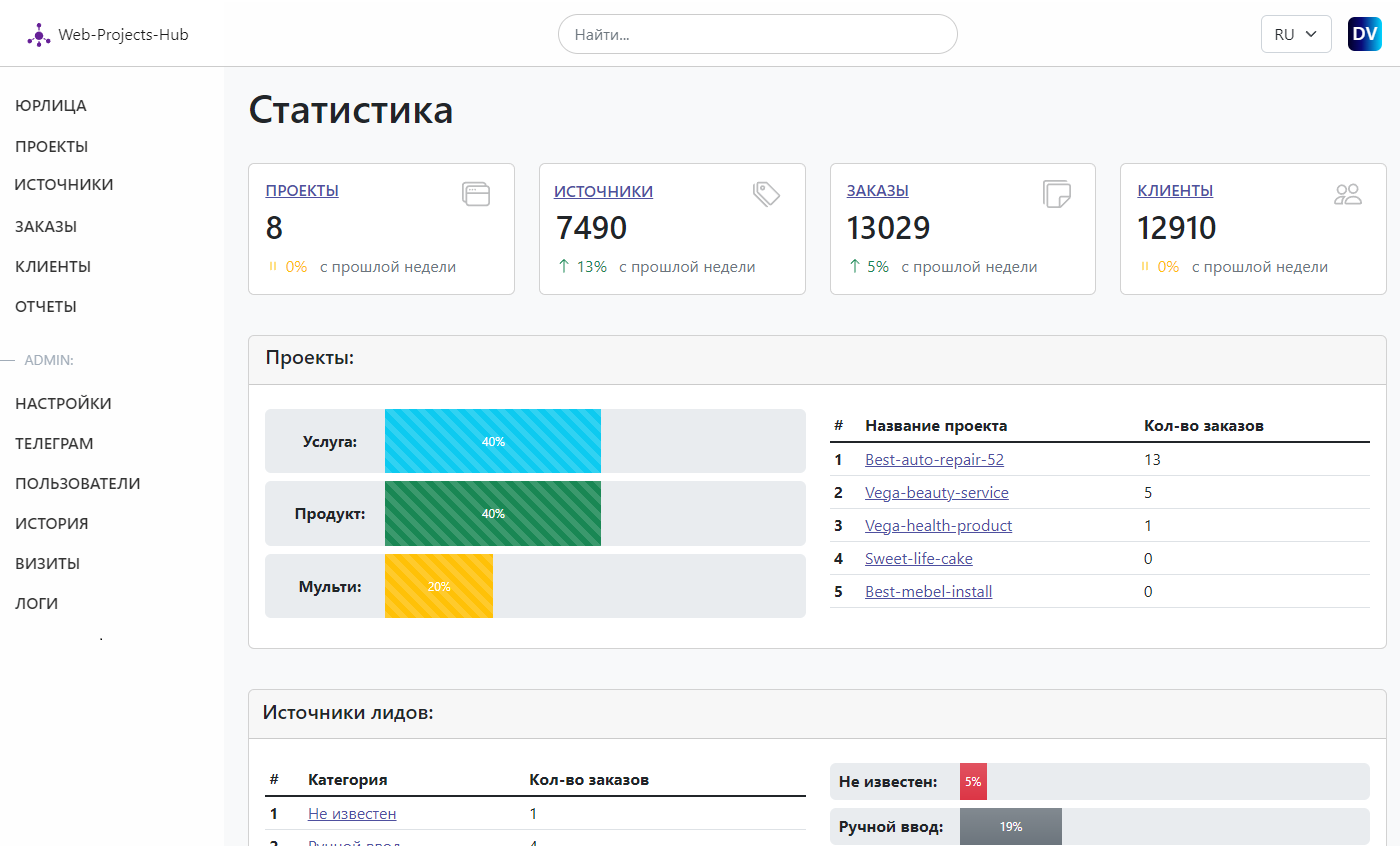Click the people icon on the КЛИЕНТЫ card
The width and height of the screenshot is (1400, 846).
coord(1348,193)
